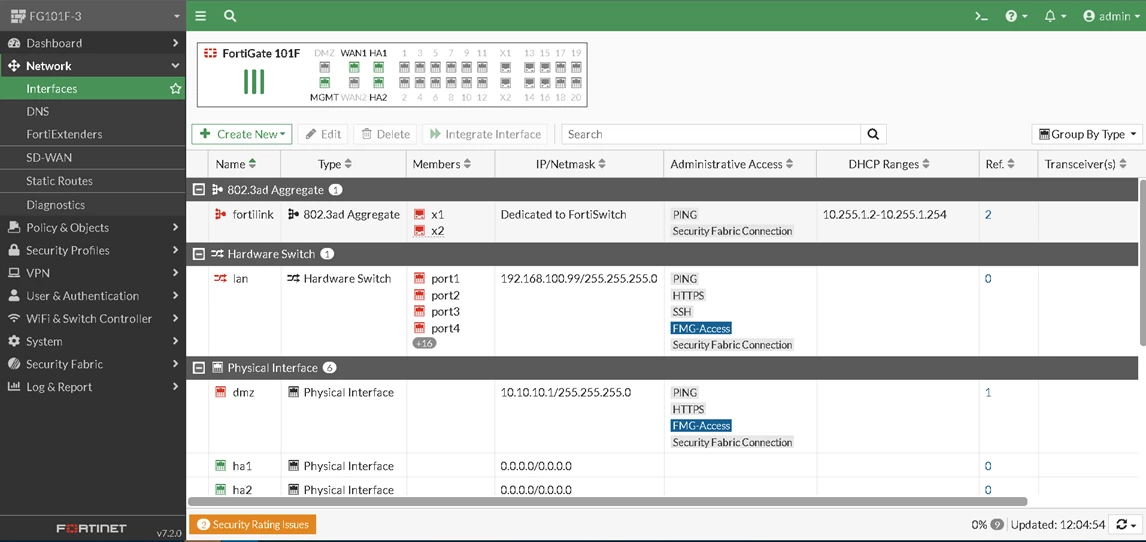1146x542 pixels.
Task: Expand Security Profiles menu
Action: (93, 251)
